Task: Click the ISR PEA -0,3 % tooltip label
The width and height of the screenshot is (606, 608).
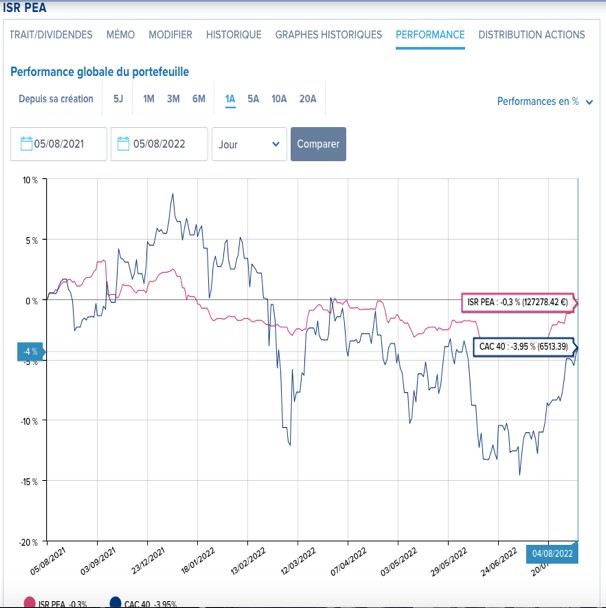Action: click(516, 302)
